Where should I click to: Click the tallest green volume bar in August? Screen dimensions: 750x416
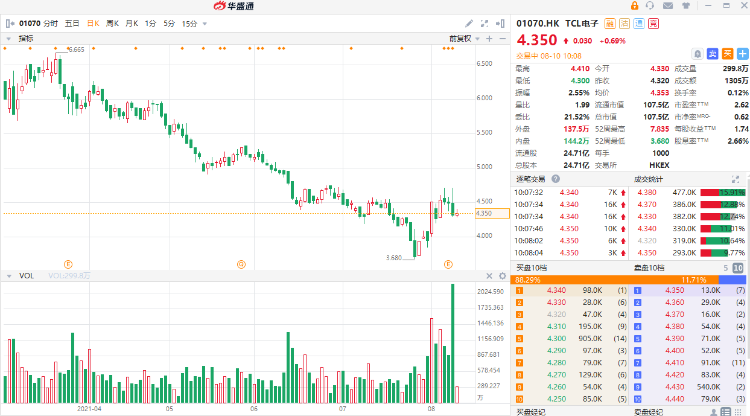pos(452,343)
